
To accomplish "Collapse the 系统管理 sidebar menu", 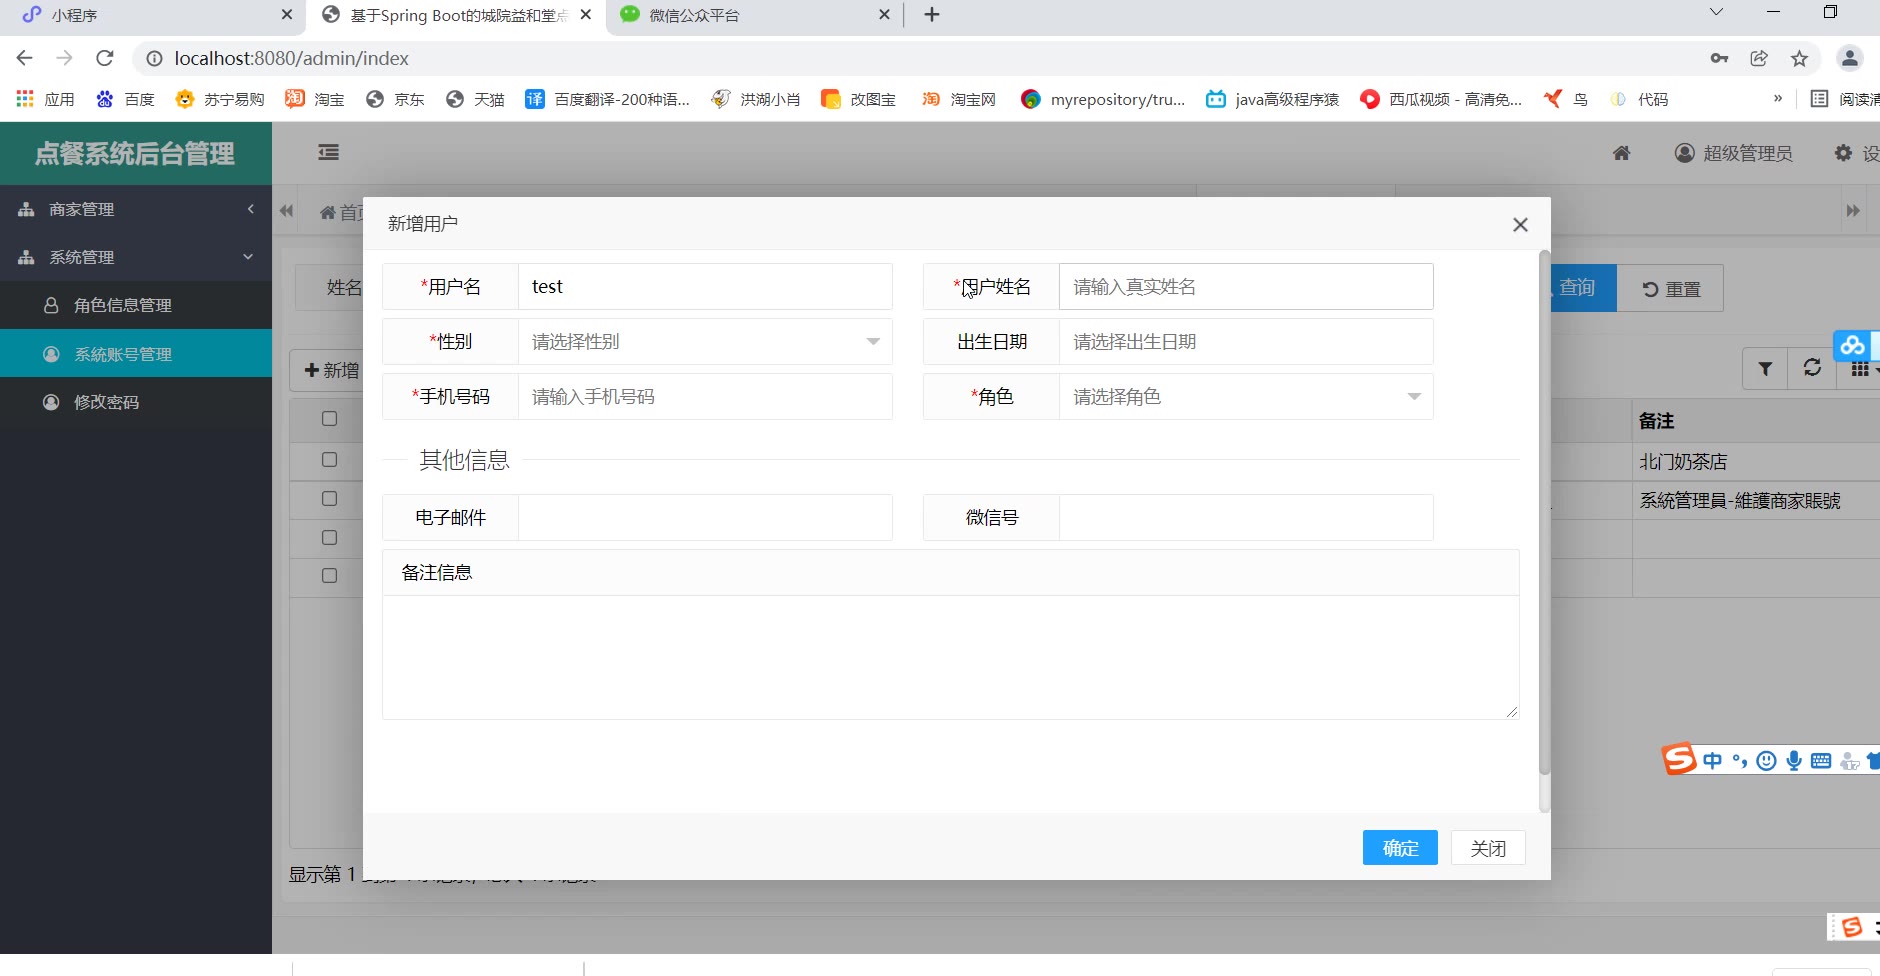I will click(136, 257).
